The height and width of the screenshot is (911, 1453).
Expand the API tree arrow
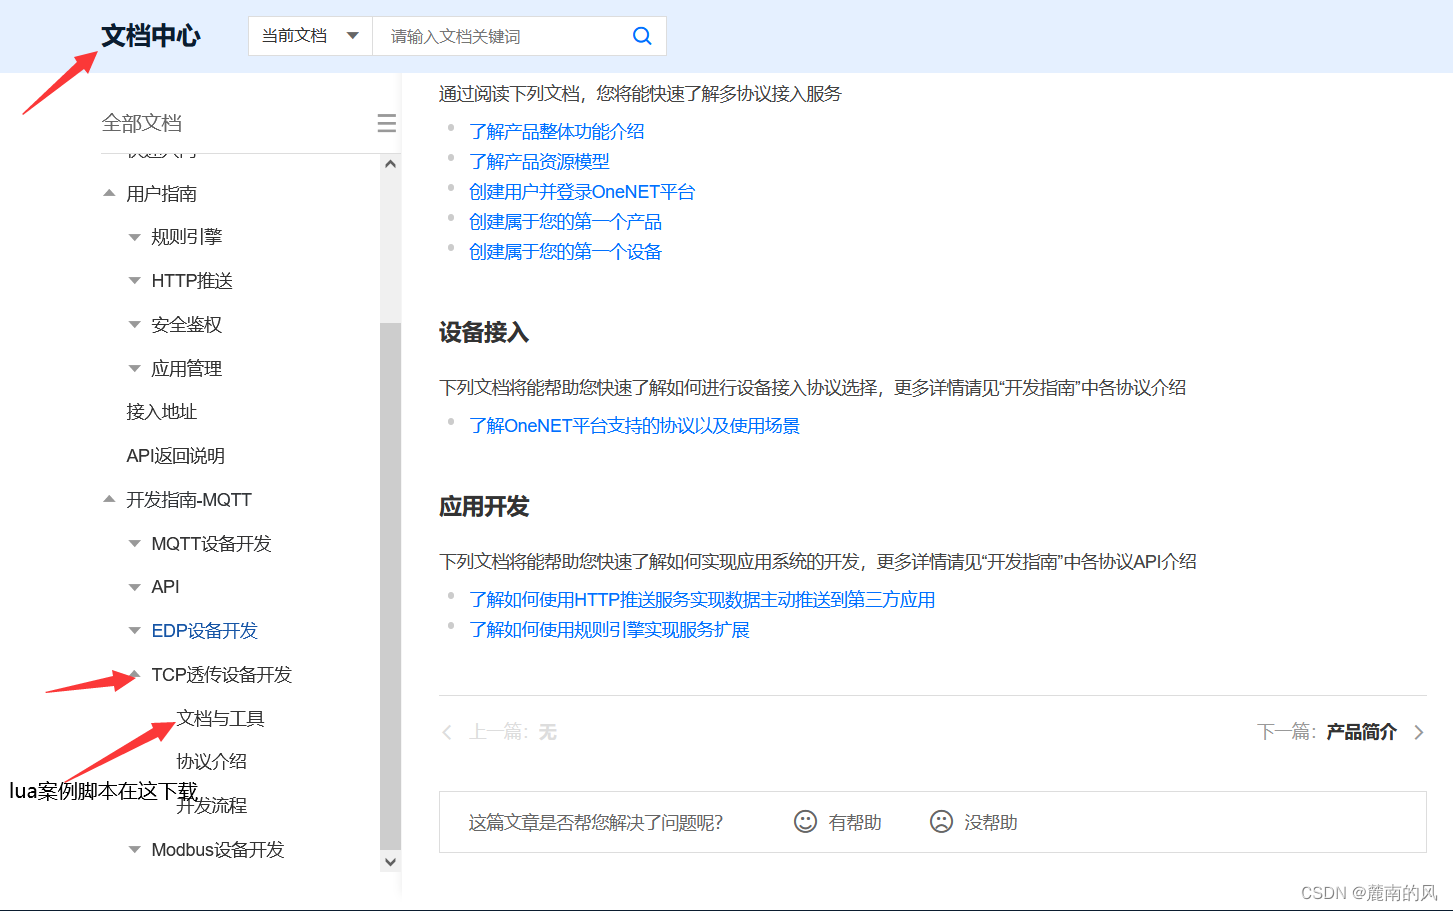[134, 587]
